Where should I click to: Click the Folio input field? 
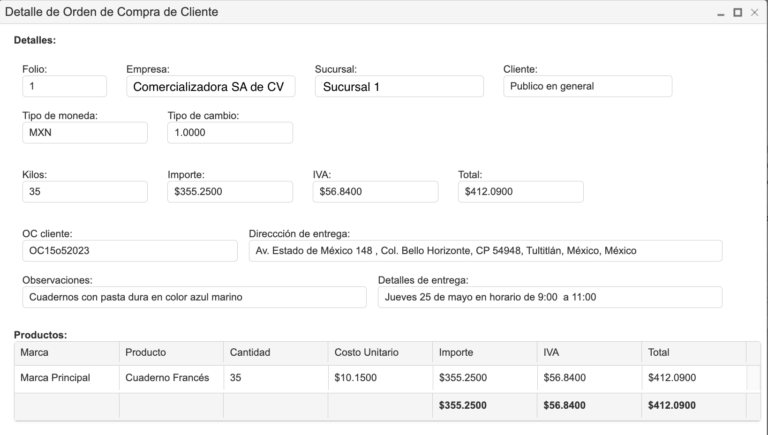(64, 87)
